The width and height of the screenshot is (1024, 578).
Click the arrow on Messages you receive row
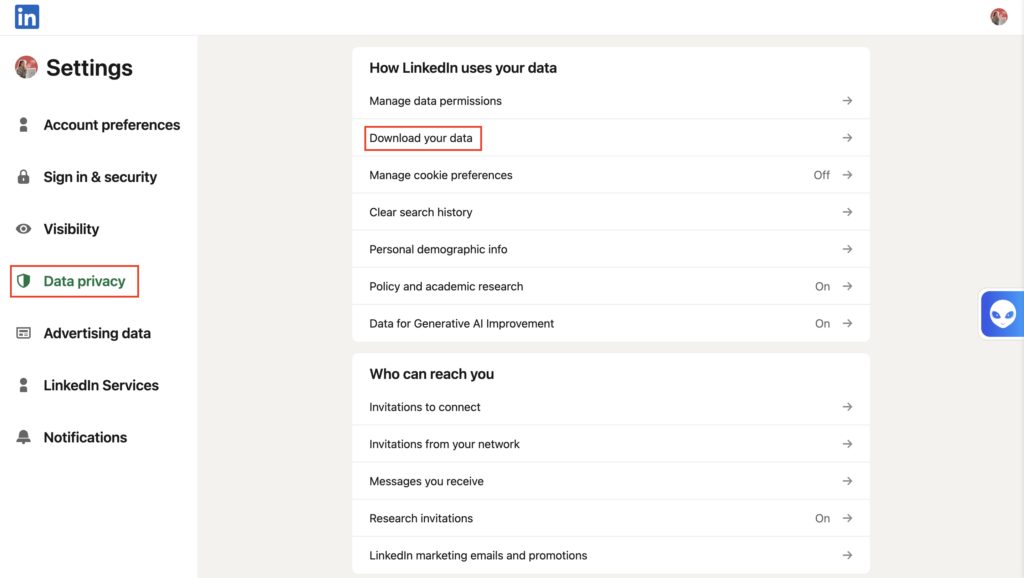click(x=847, y=481)
